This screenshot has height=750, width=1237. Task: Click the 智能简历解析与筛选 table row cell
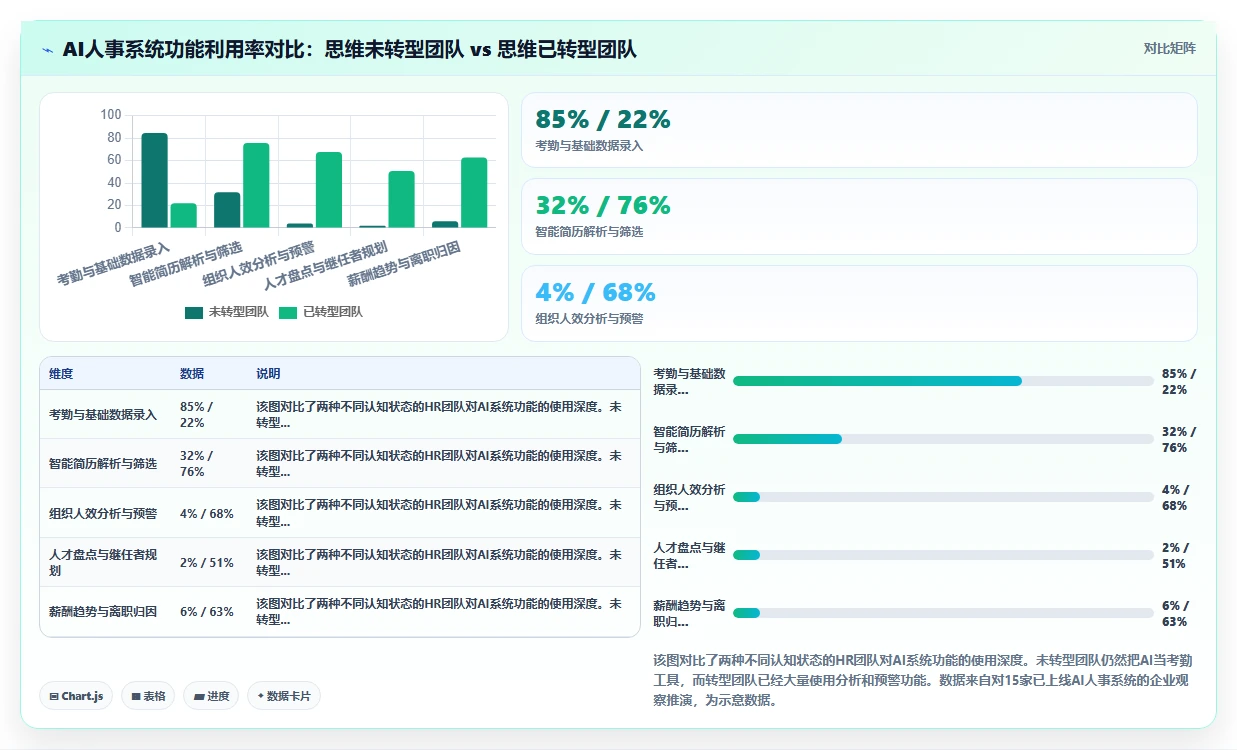pyautogui.click(x=103, y=463)
